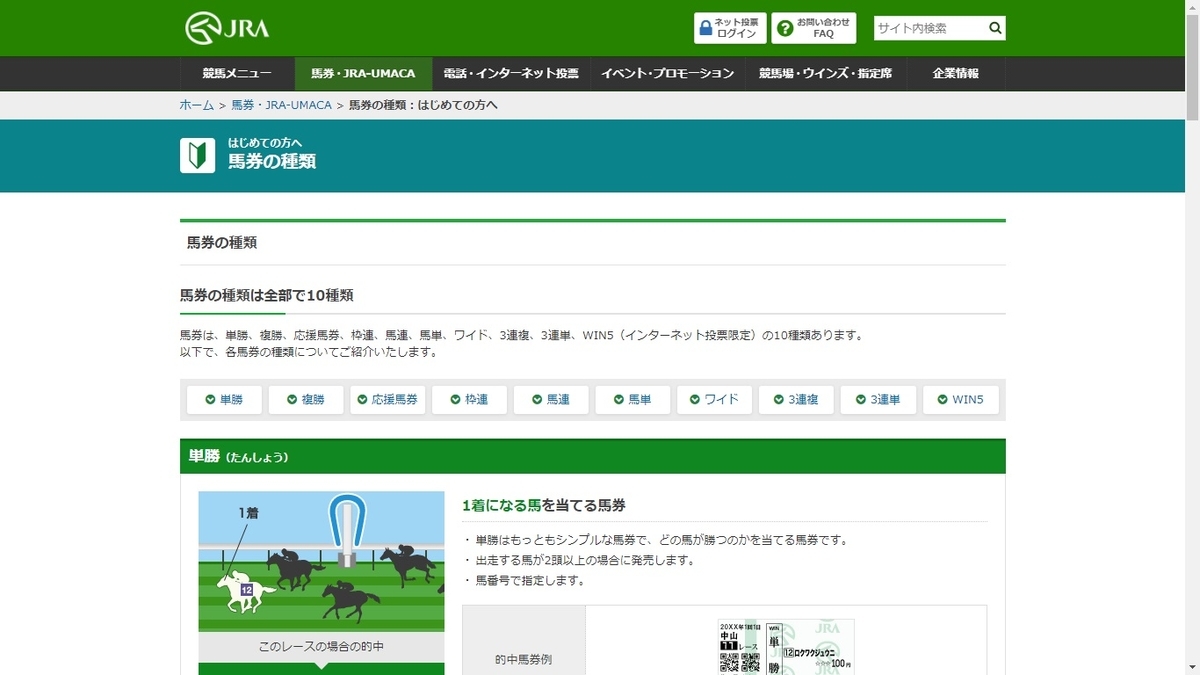Click the 単勝（たんしょう） green header

(593, 456)
